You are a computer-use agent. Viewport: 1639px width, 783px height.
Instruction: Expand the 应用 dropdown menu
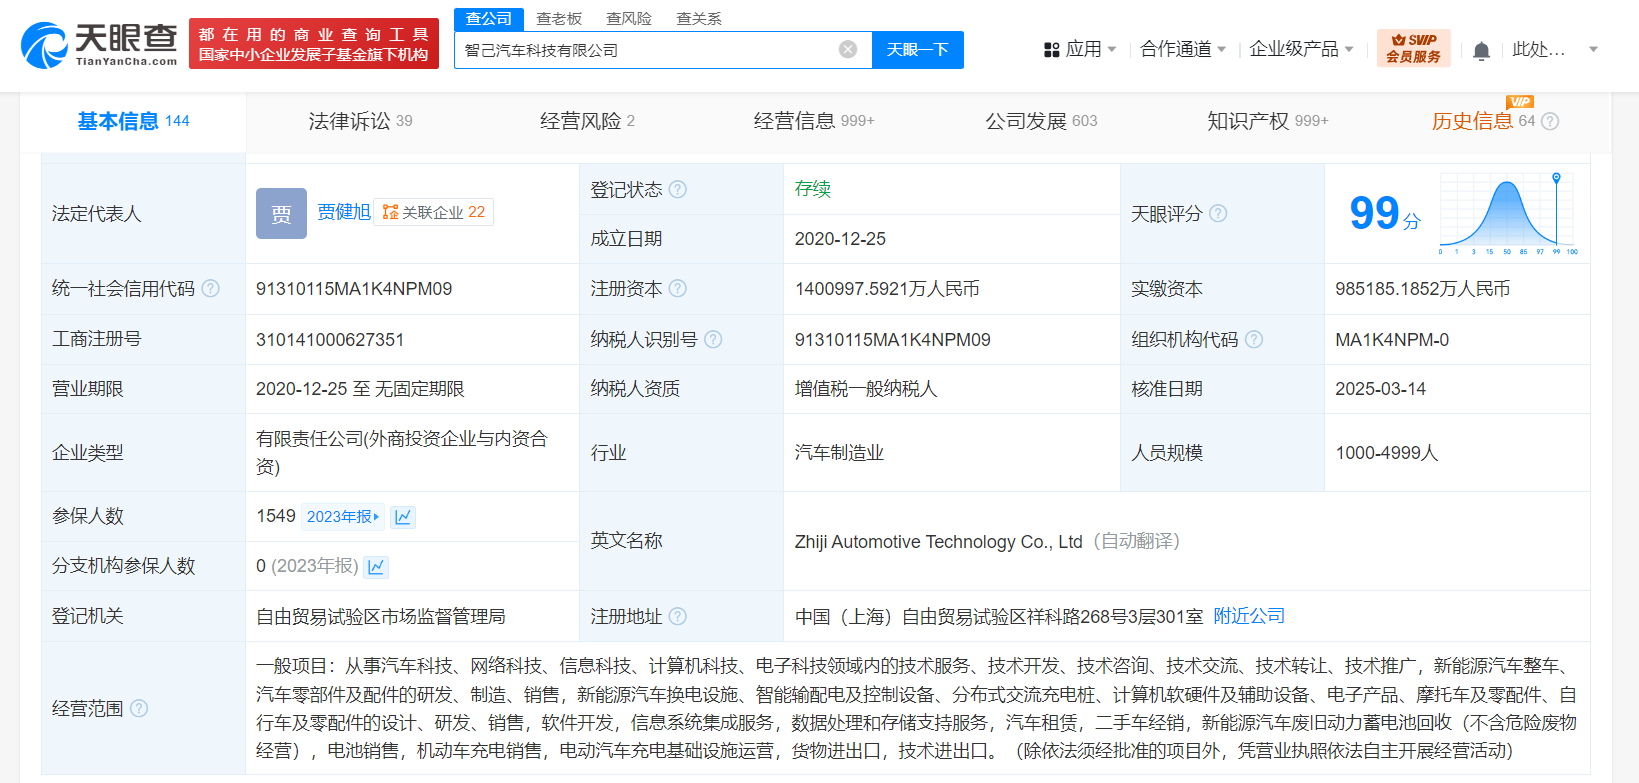click(x=1080, y=49)
